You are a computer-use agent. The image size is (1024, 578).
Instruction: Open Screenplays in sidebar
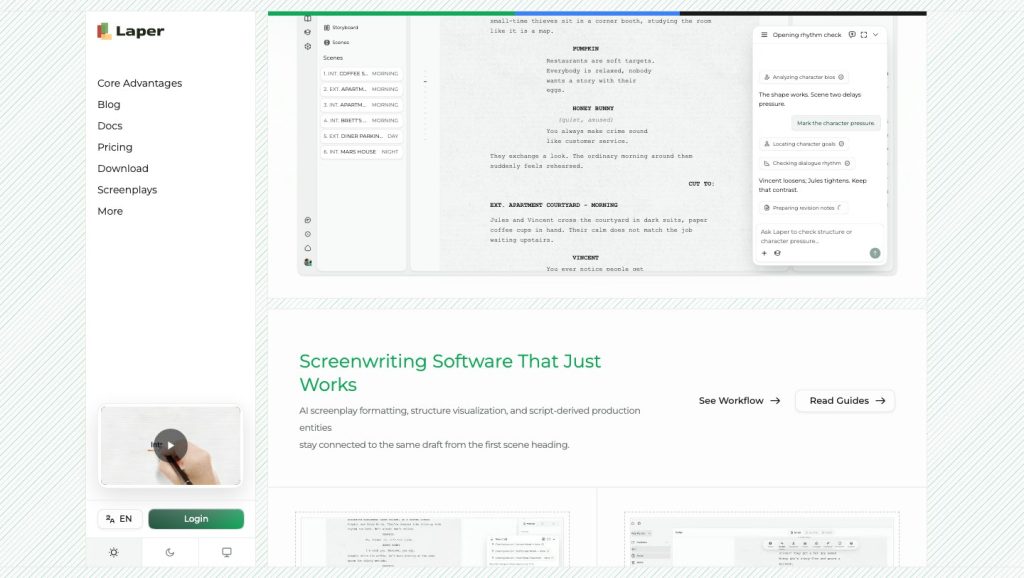(127, 190)
